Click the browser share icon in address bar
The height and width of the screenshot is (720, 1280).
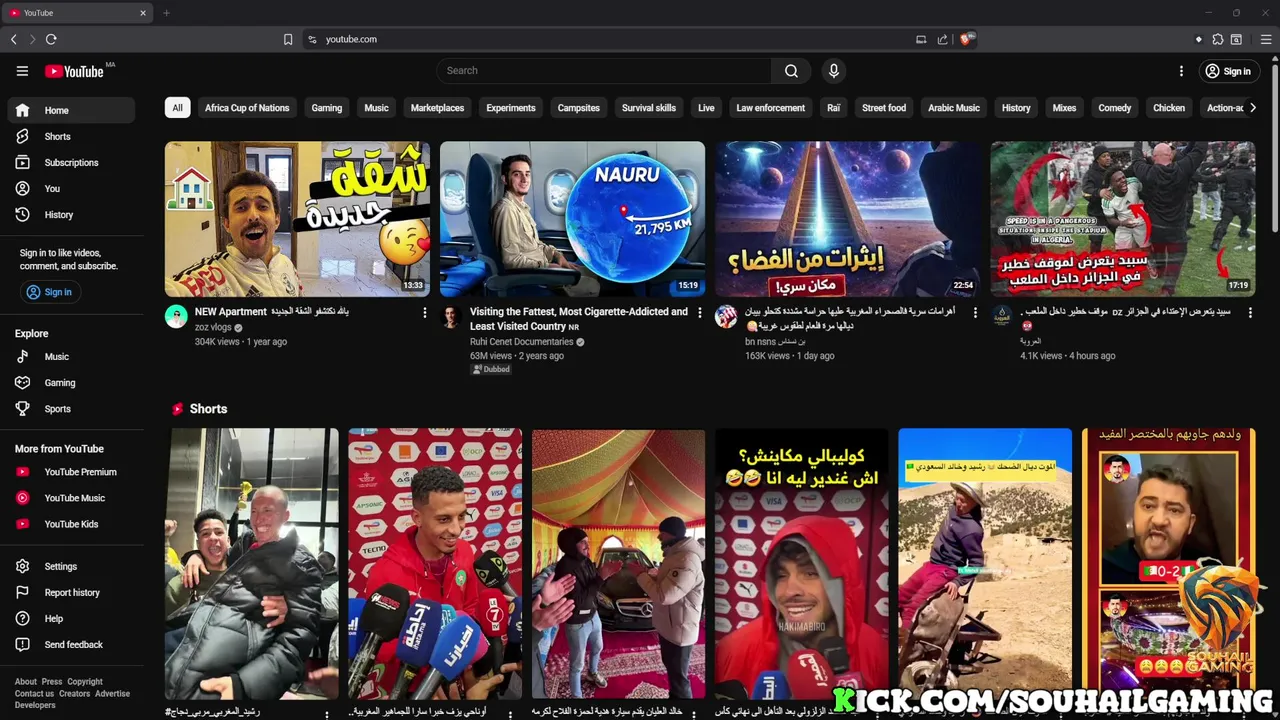pyautogui.click(x=942, y=39)
